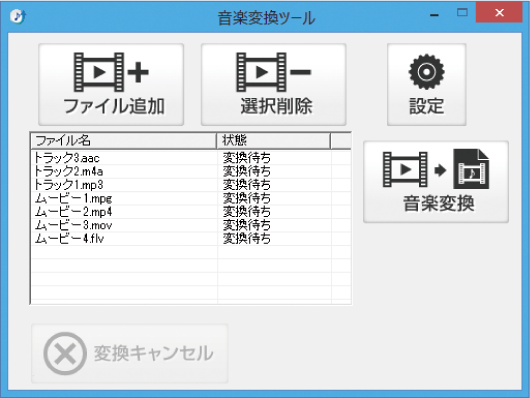Select file トラック2.m4a in list
This screenshot has width=530, height=398.
68,171
